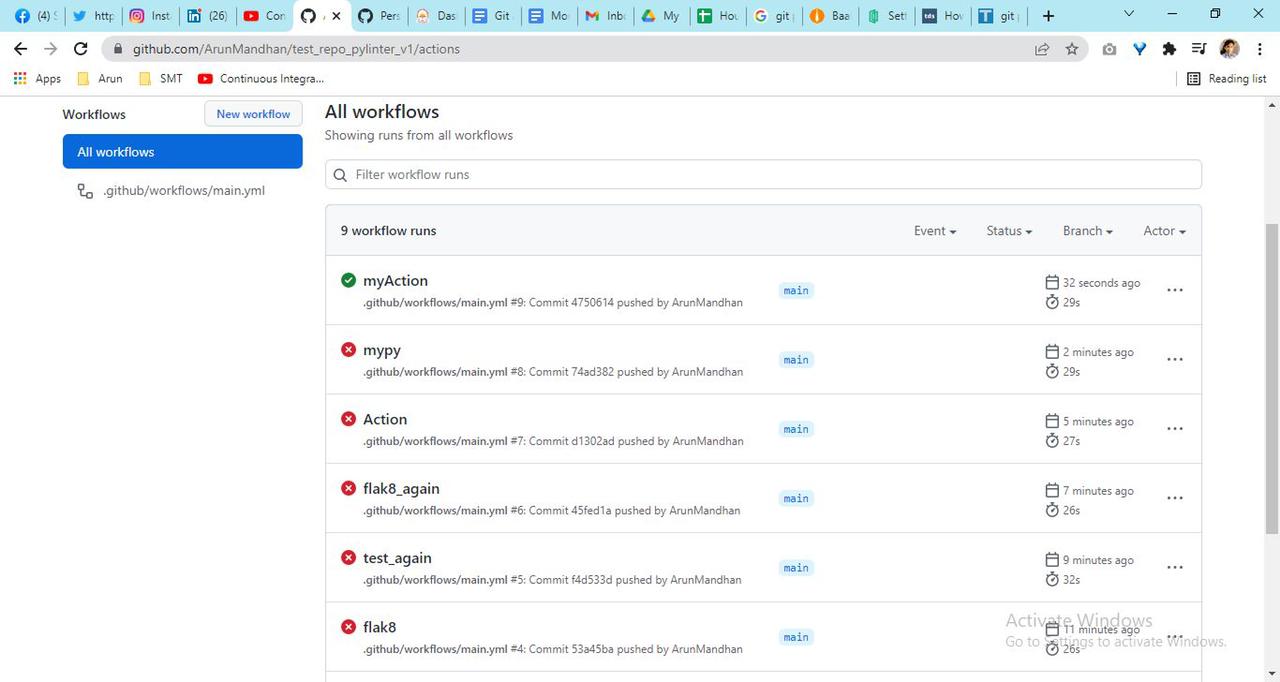Click the page reload icon
This screenshot has width=1280, height=682.
[x=80, y=48]
